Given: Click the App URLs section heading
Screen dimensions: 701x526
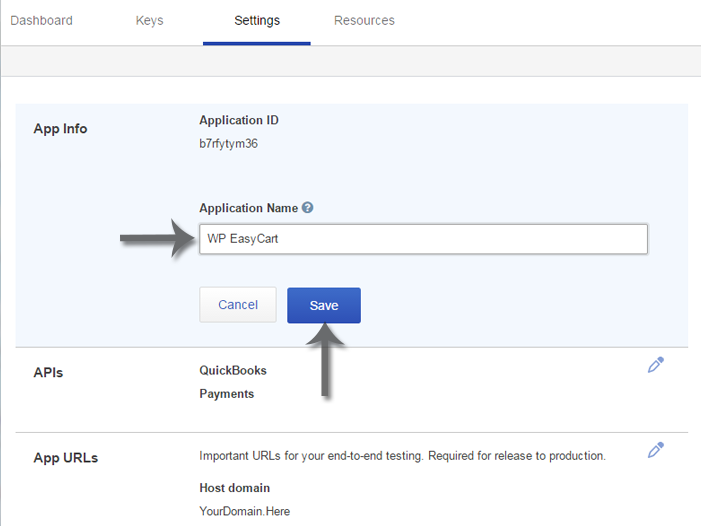Looking at the screenshot, I should (x=66, y=458).
